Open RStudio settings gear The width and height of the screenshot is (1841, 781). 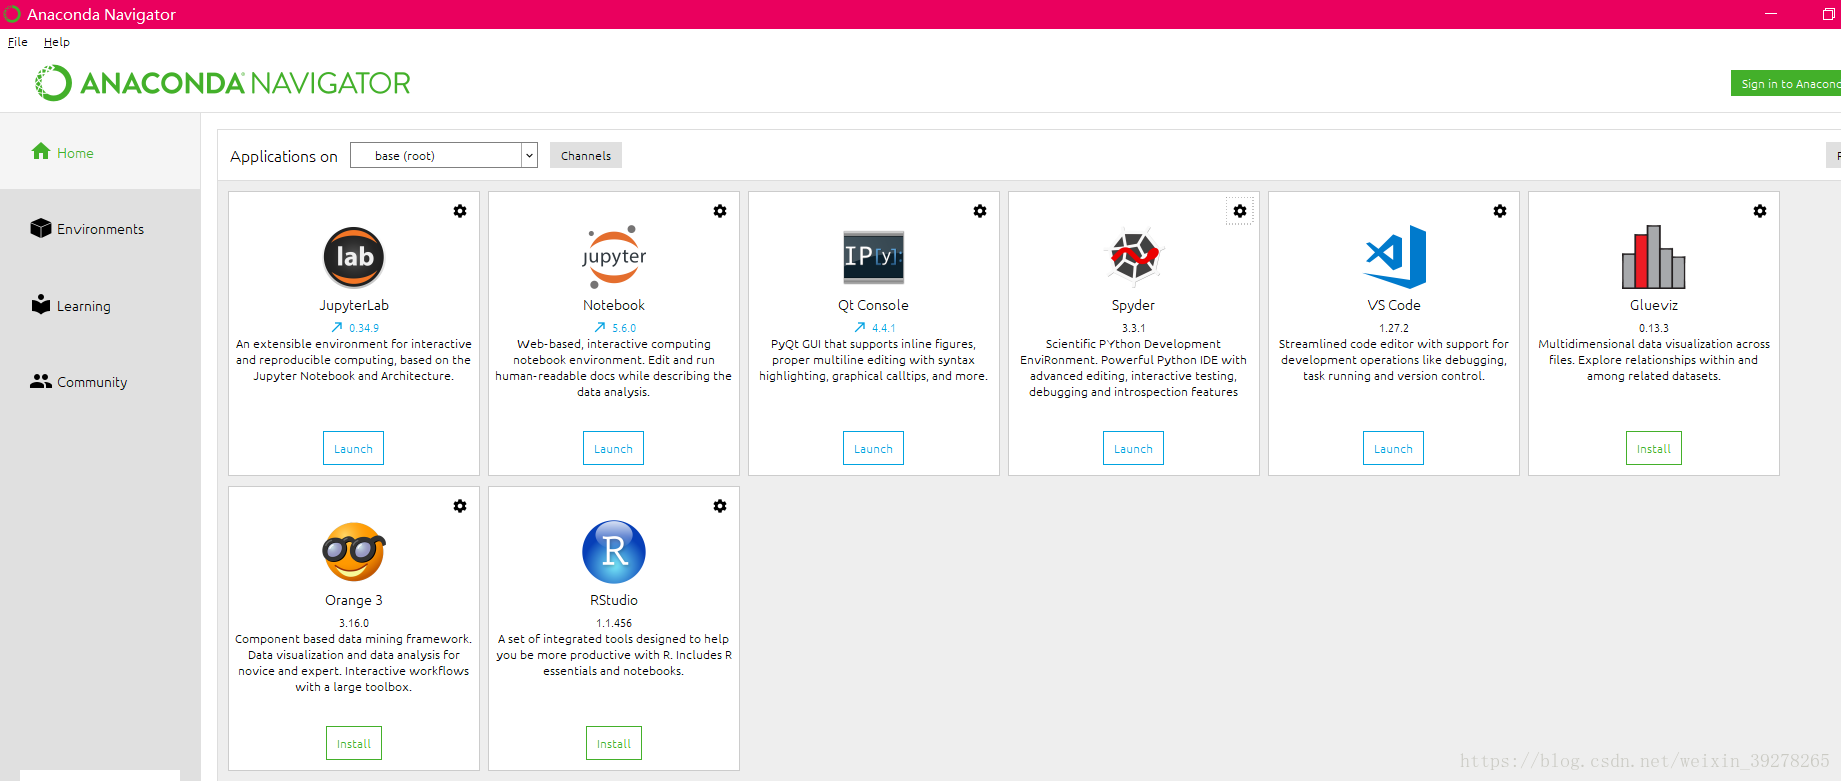pos(720,506)
